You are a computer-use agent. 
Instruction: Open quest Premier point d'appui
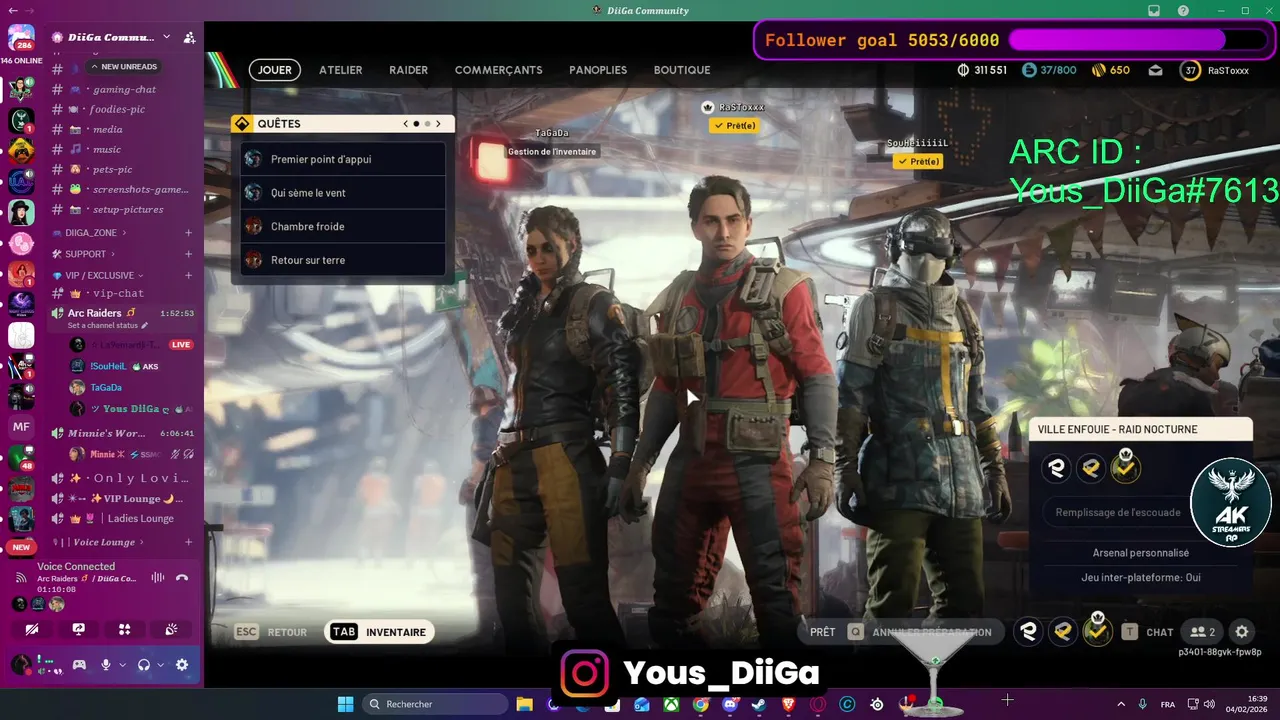point(343,159)
